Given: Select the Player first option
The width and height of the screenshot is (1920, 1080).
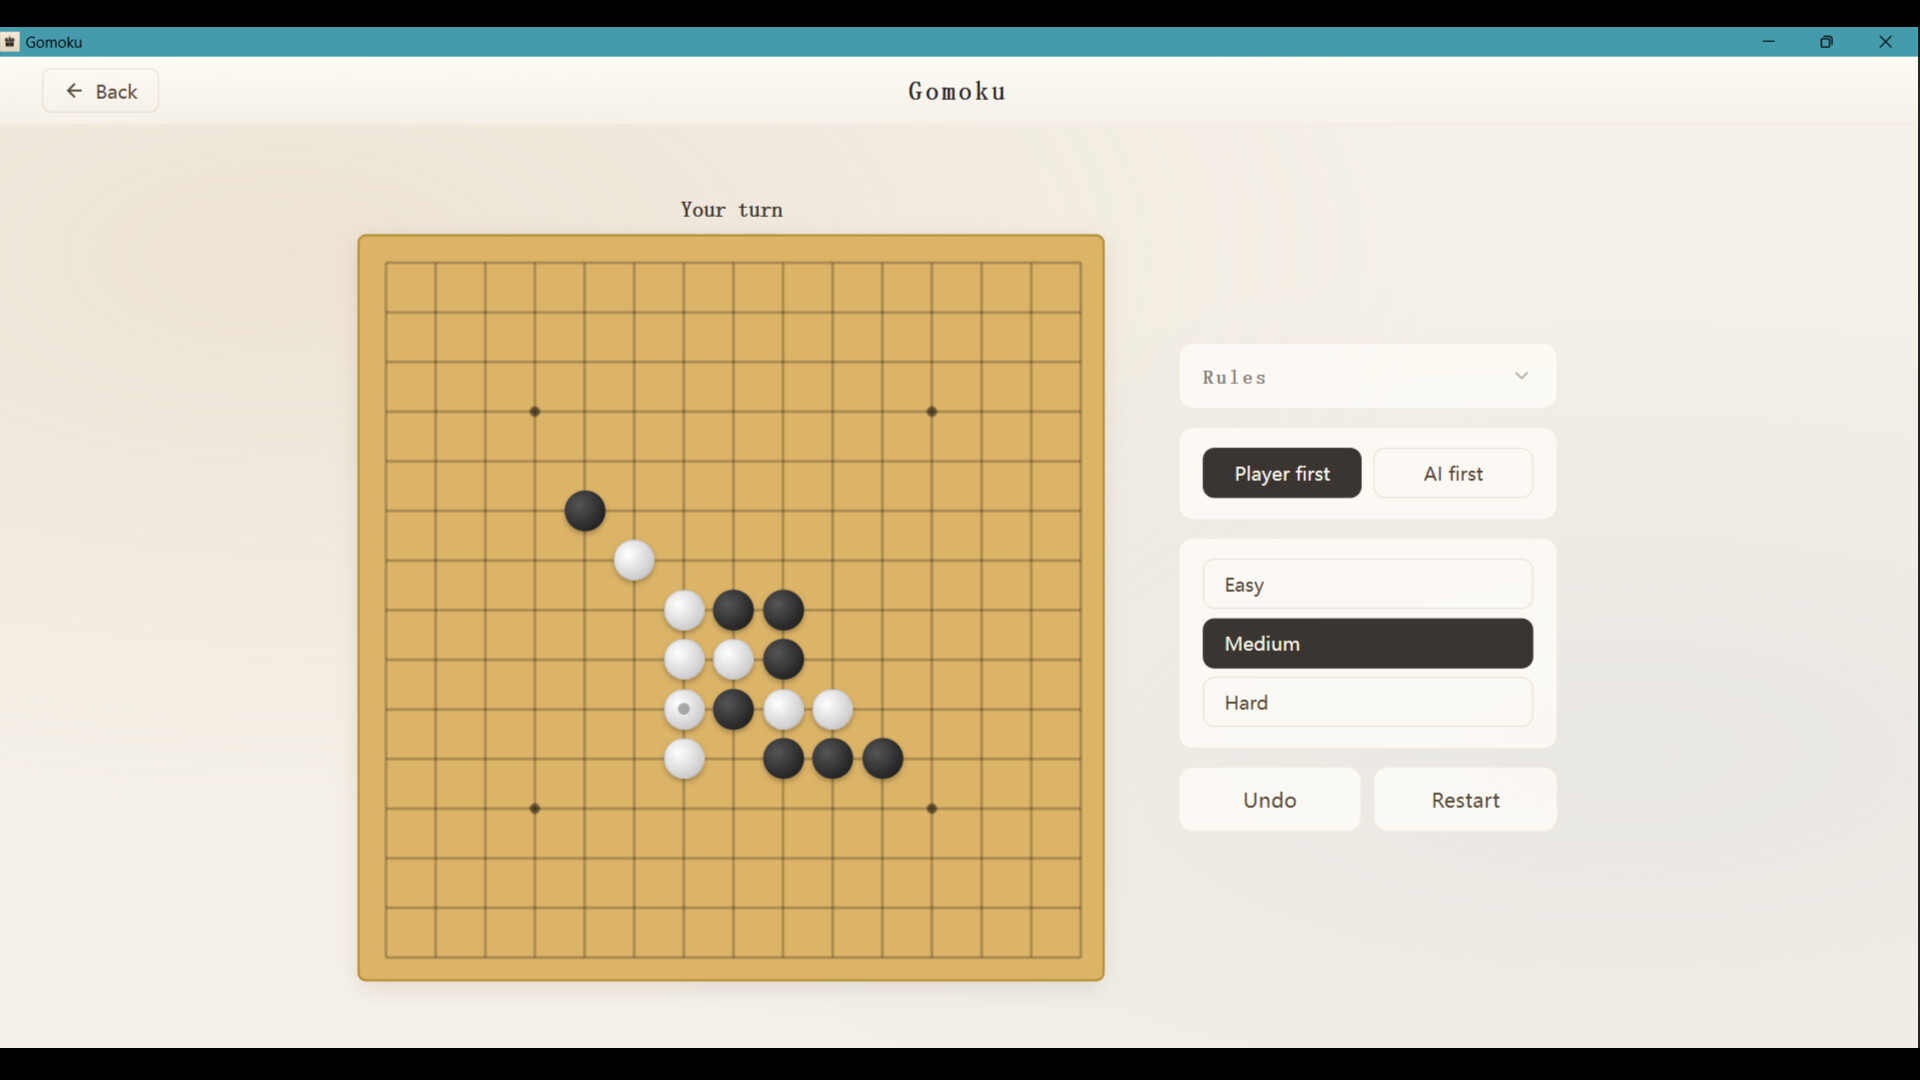Looking at the screenshot, I should tap(1281, 473).
